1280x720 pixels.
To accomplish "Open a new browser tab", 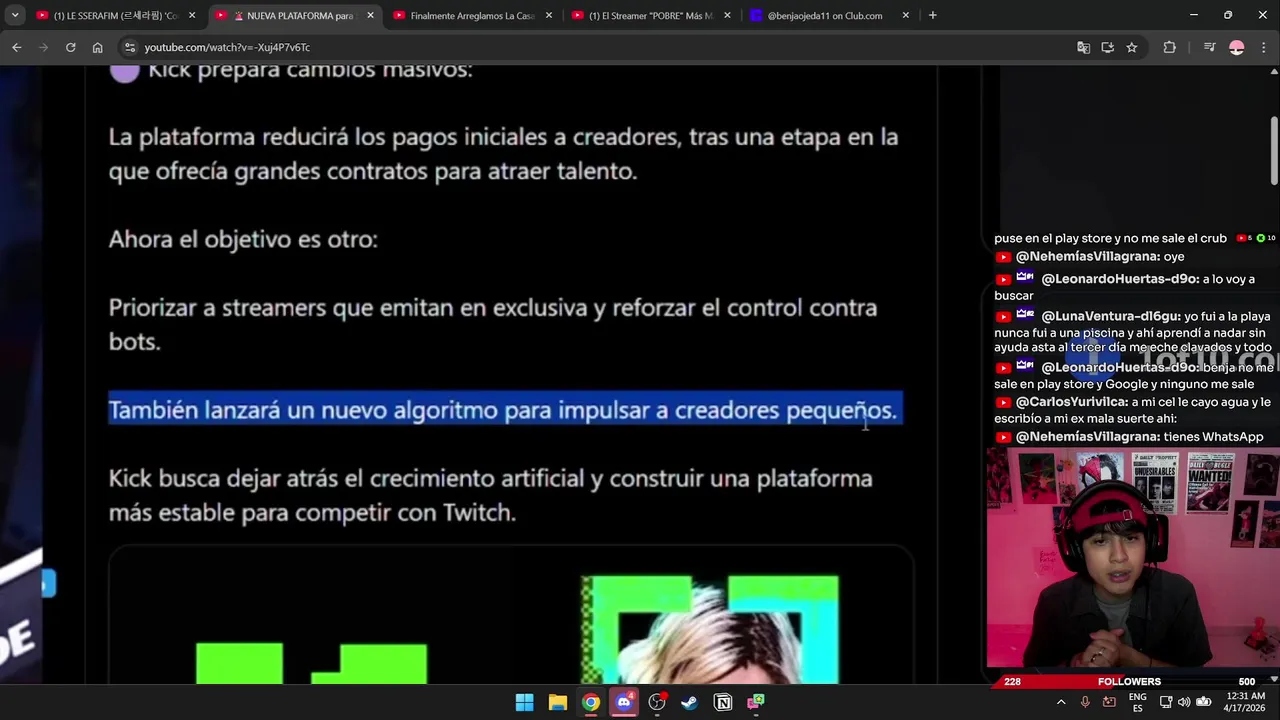I will 932,15.
